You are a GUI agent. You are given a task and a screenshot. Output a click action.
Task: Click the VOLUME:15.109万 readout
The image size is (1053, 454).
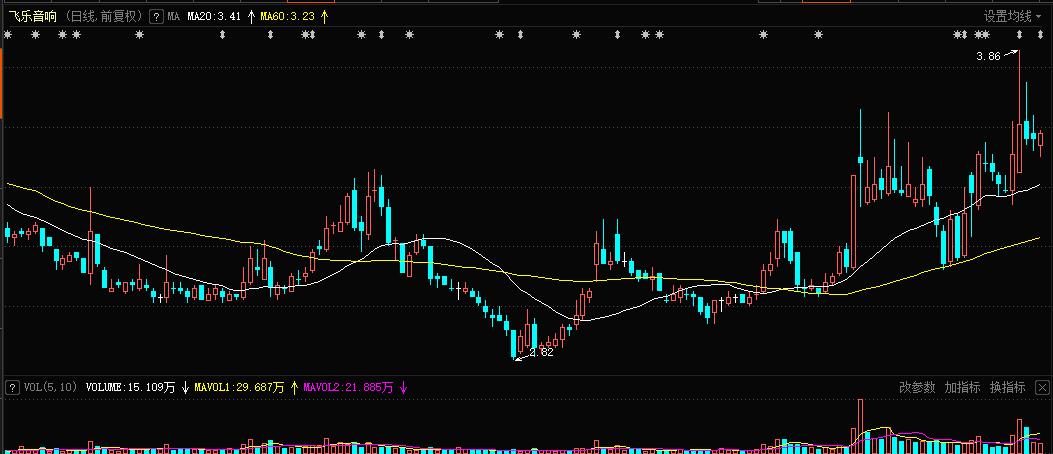pyautogui.click(x=130, y=388)
